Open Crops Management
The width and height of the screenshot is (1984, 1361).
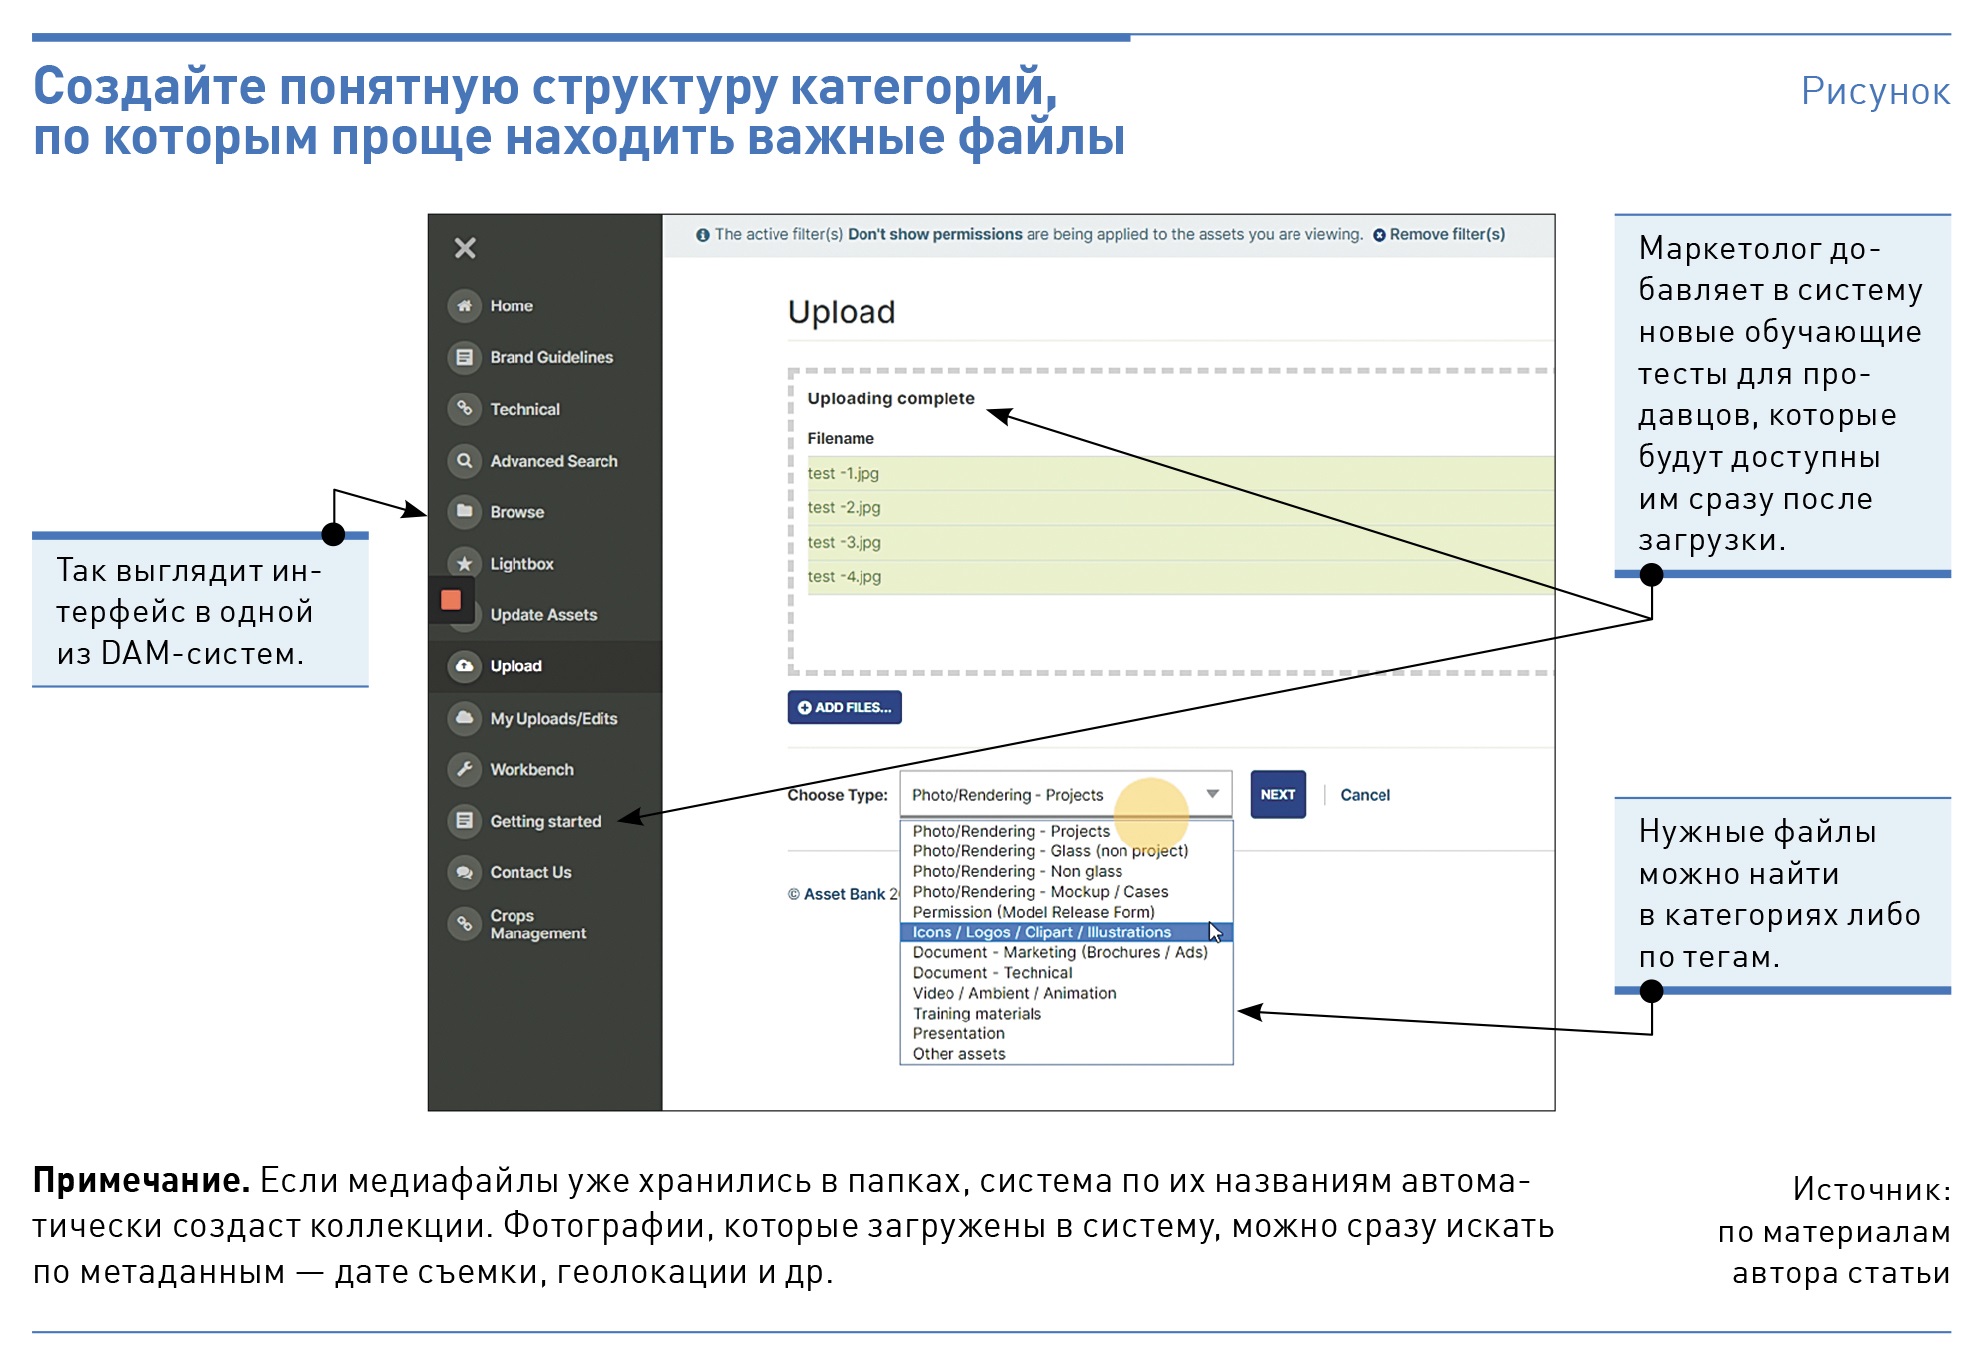538,924
